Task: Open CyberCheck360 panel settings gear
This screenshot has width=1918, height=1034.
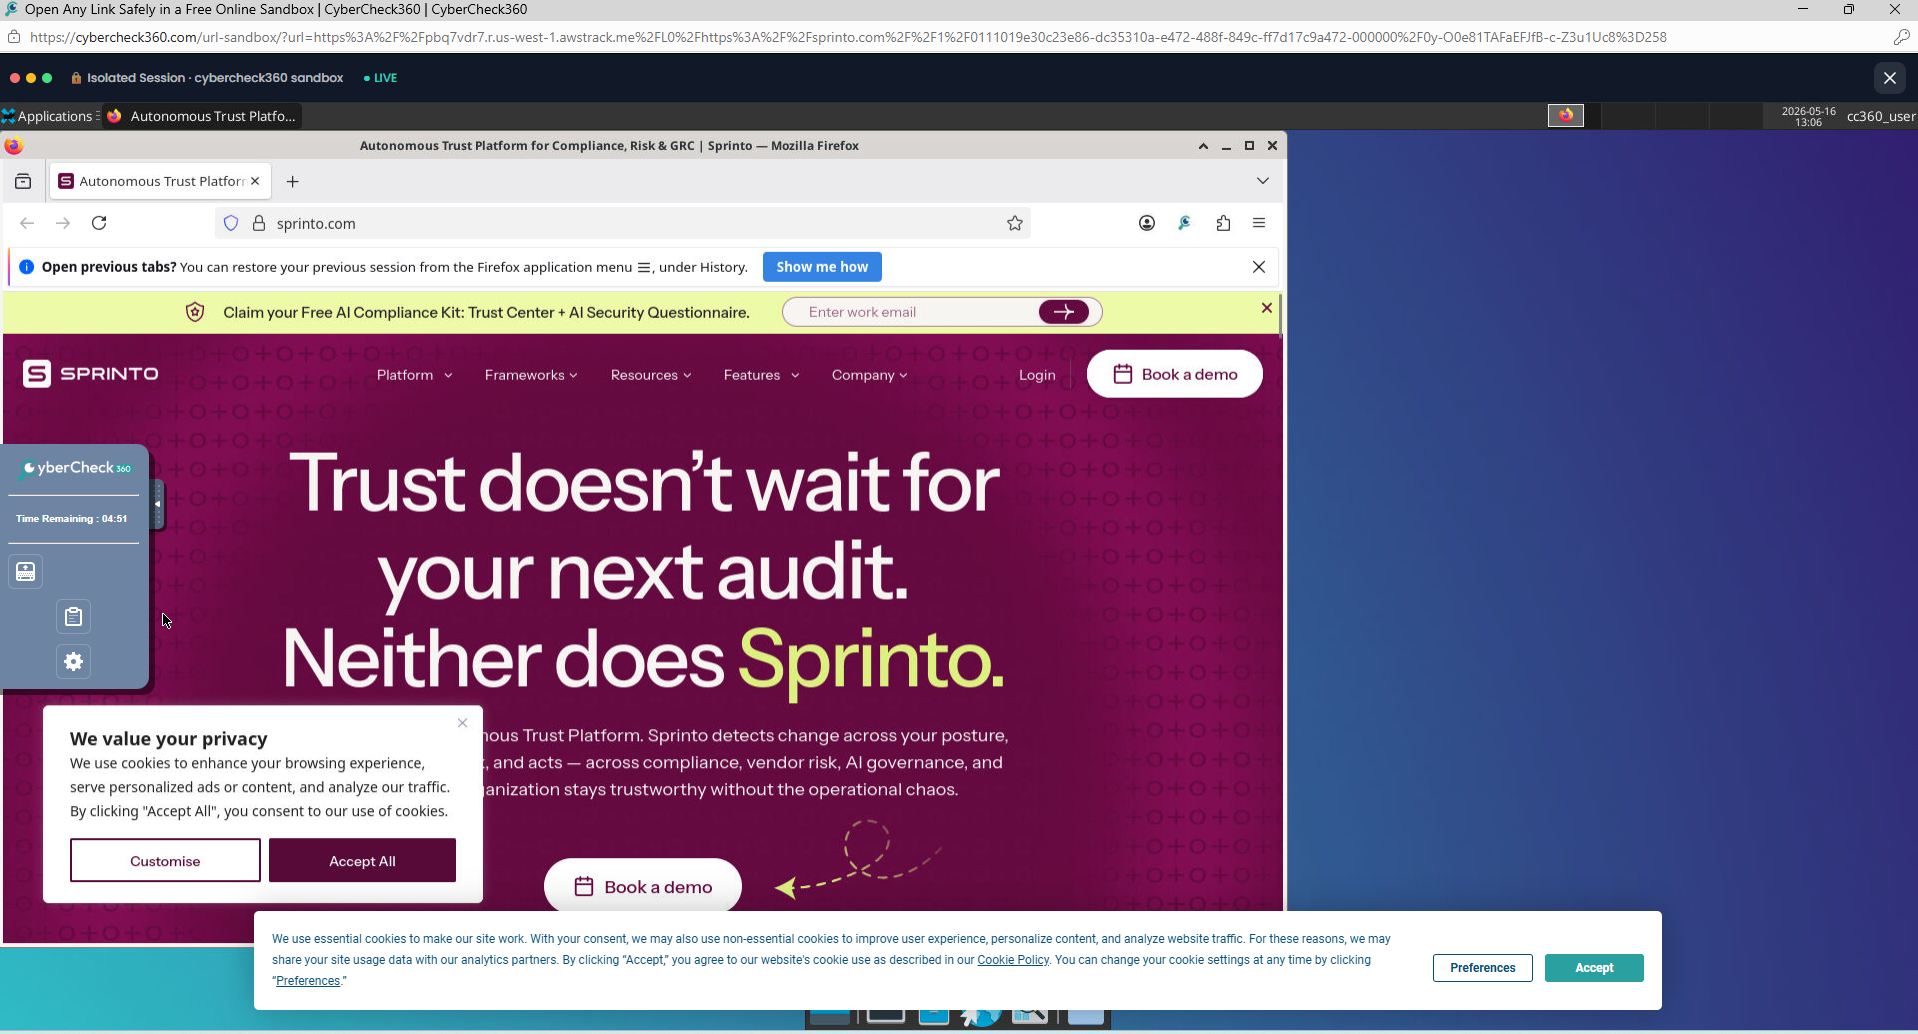Action: pos(73,662)
